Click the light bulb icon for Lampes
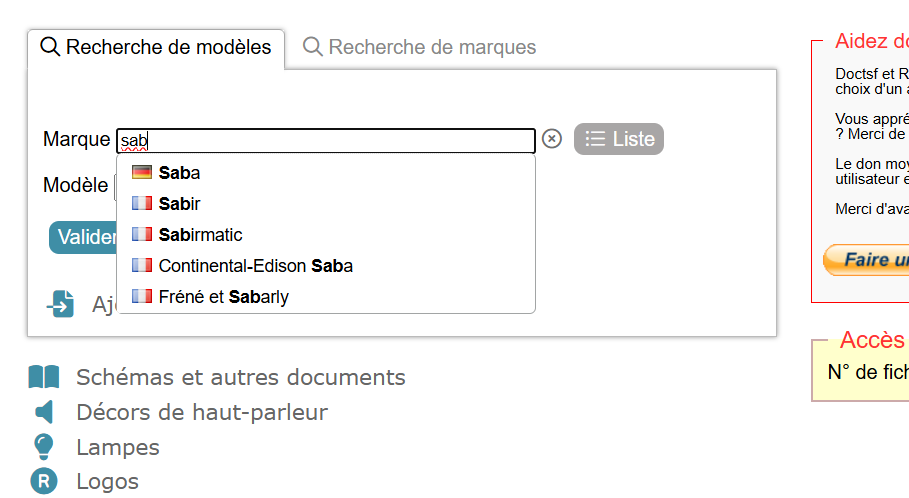 44,447
